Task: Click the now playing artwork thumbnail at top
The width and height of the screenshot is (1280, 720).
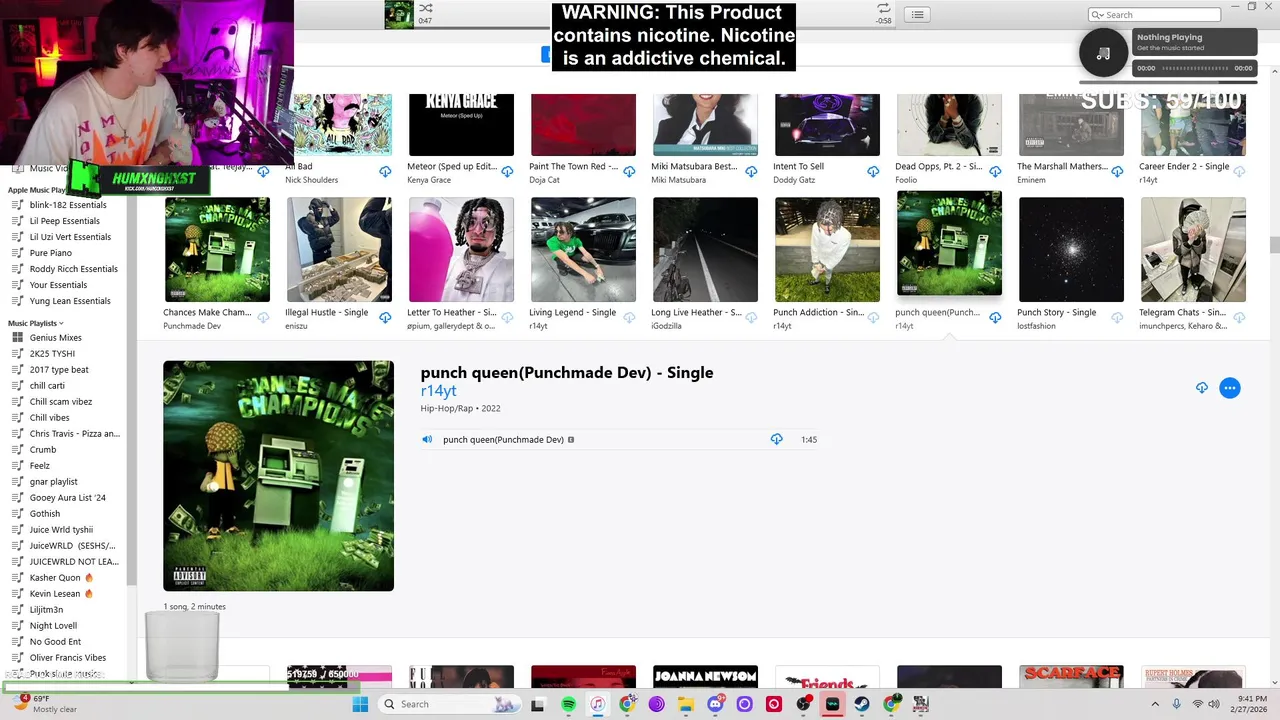Action: (399, 14)
